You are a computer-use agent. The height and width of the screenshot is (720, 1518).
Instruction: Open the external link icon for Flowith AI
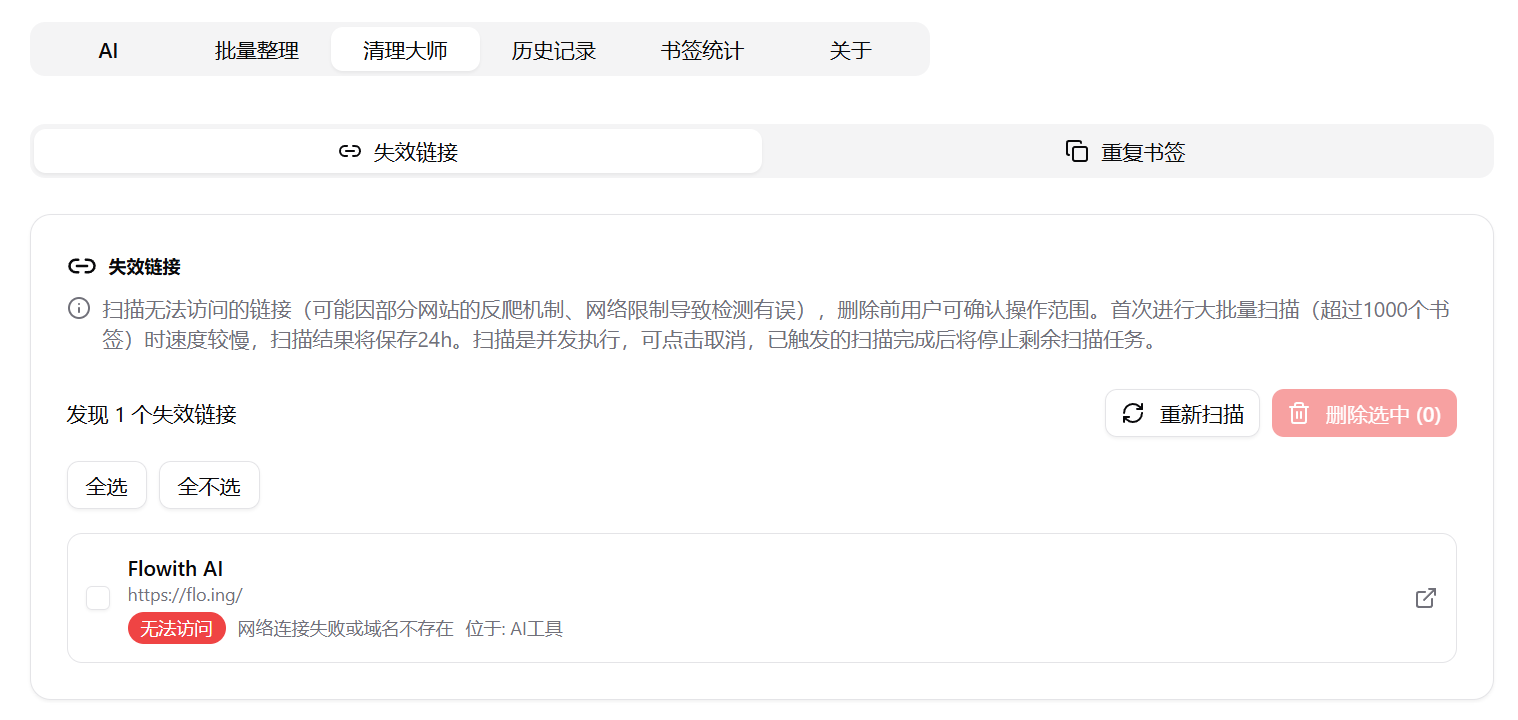(1426, 598)
